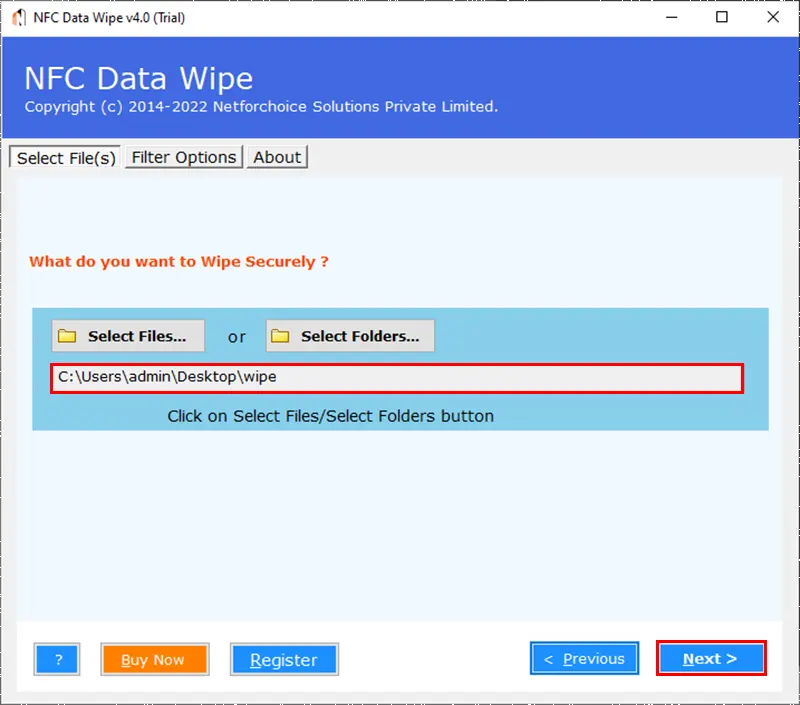Click the Select Files... button
This screenshot has height=705, width=800.
click(x=128, y=336)
